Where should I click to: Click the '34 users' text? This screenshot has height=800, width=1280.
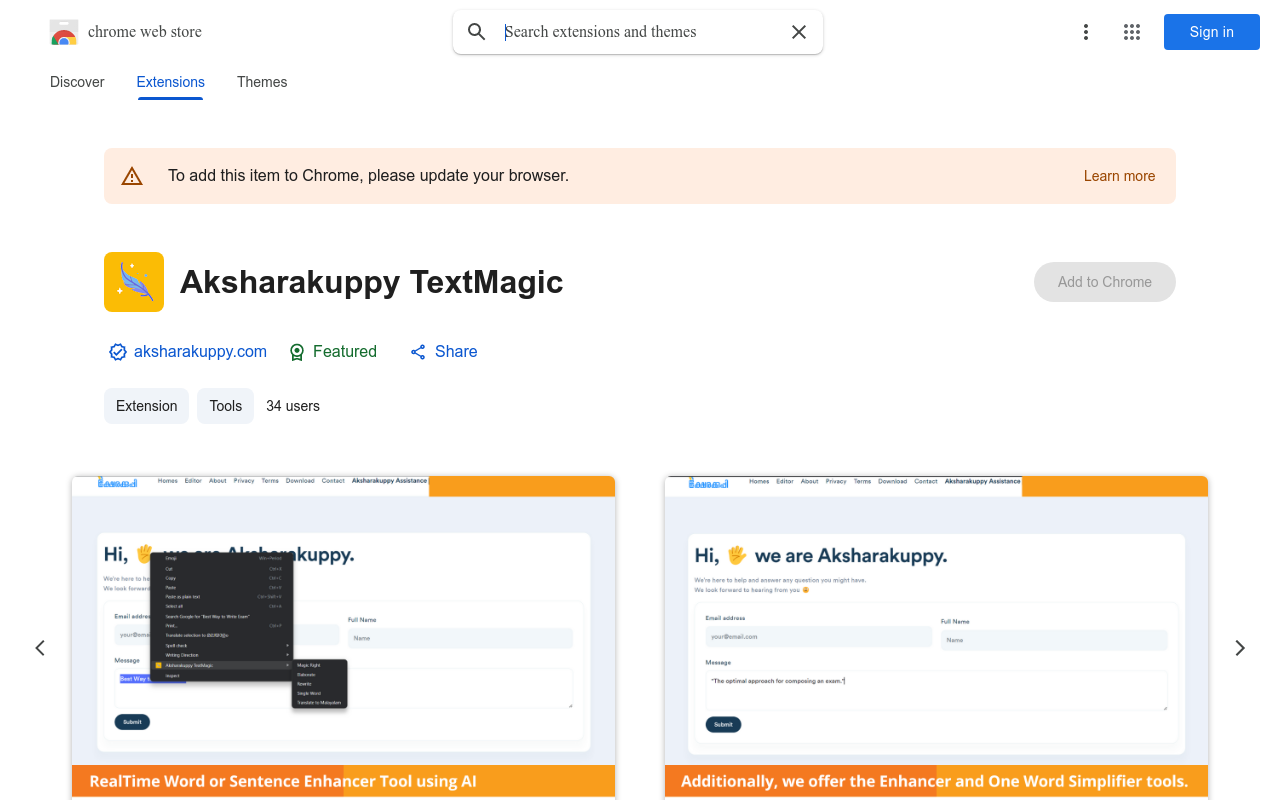click(x=293, y=406)
